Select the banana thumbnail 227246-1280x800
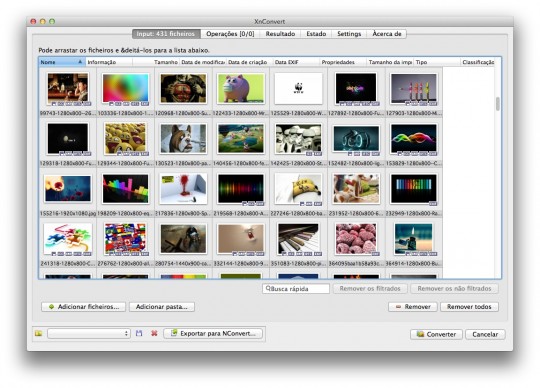The image size is (540, 388). pyautogui.click(x=298, y=188)
